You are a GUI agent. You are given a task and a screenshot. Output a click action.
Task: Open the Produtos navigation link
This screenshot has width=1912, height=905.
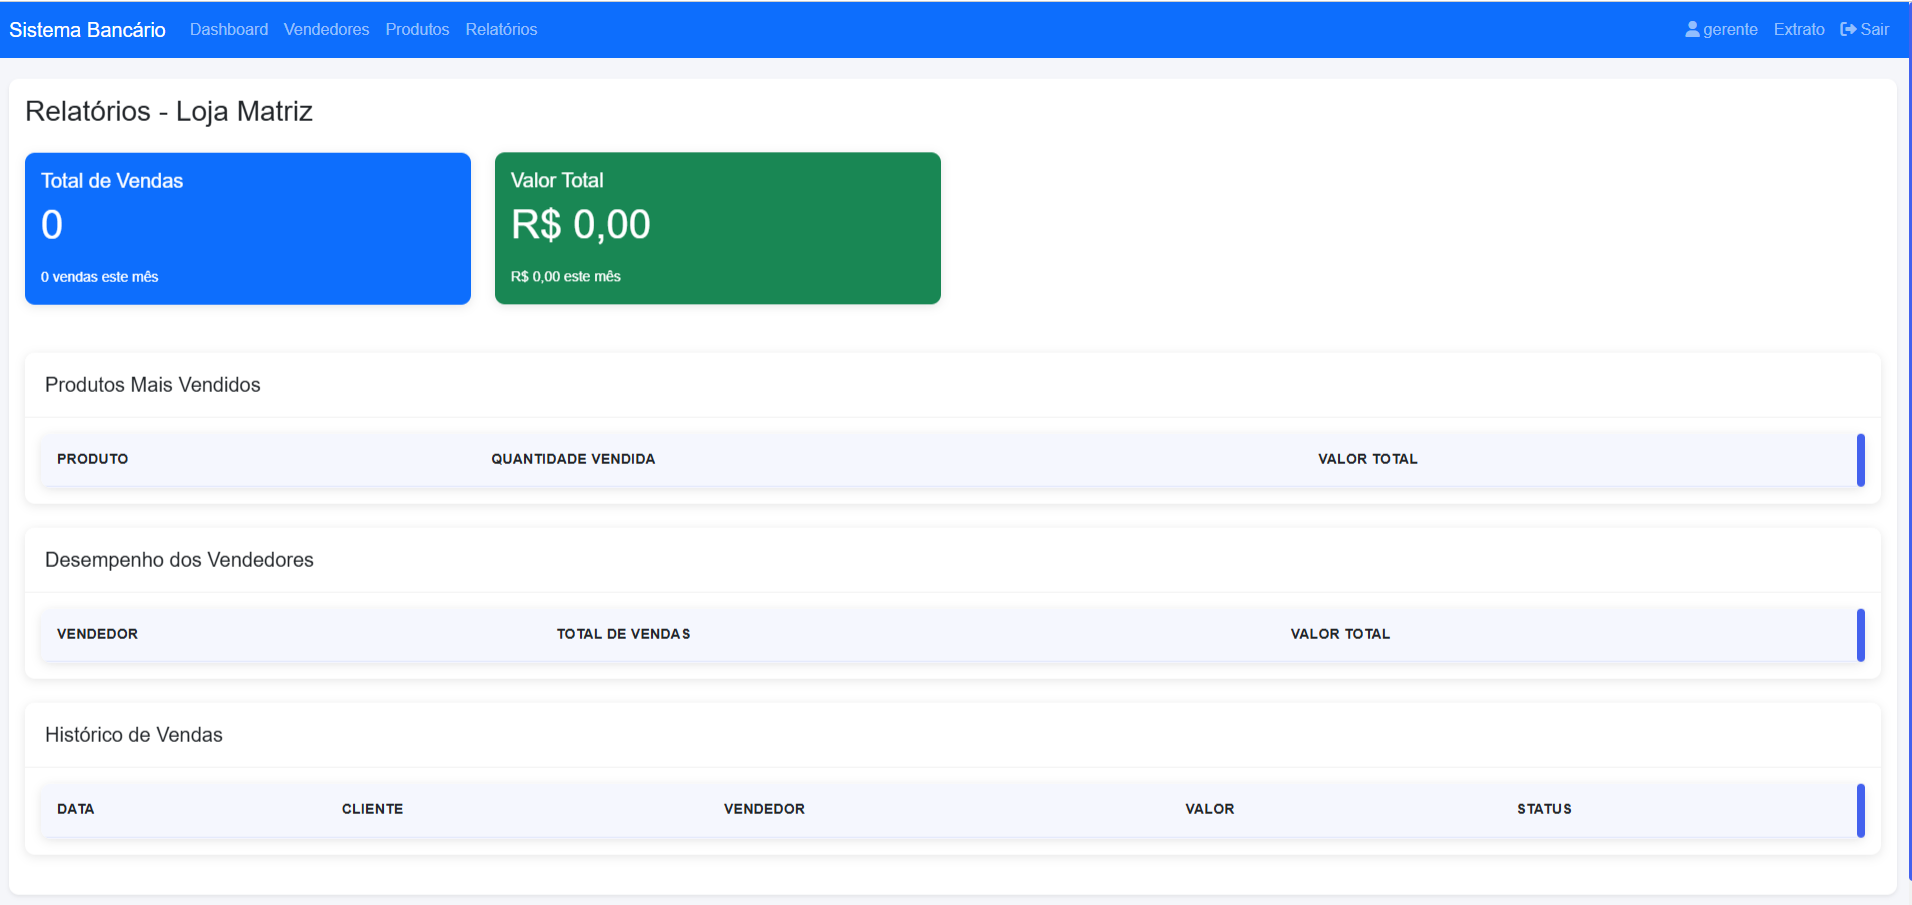click(417, 29)
